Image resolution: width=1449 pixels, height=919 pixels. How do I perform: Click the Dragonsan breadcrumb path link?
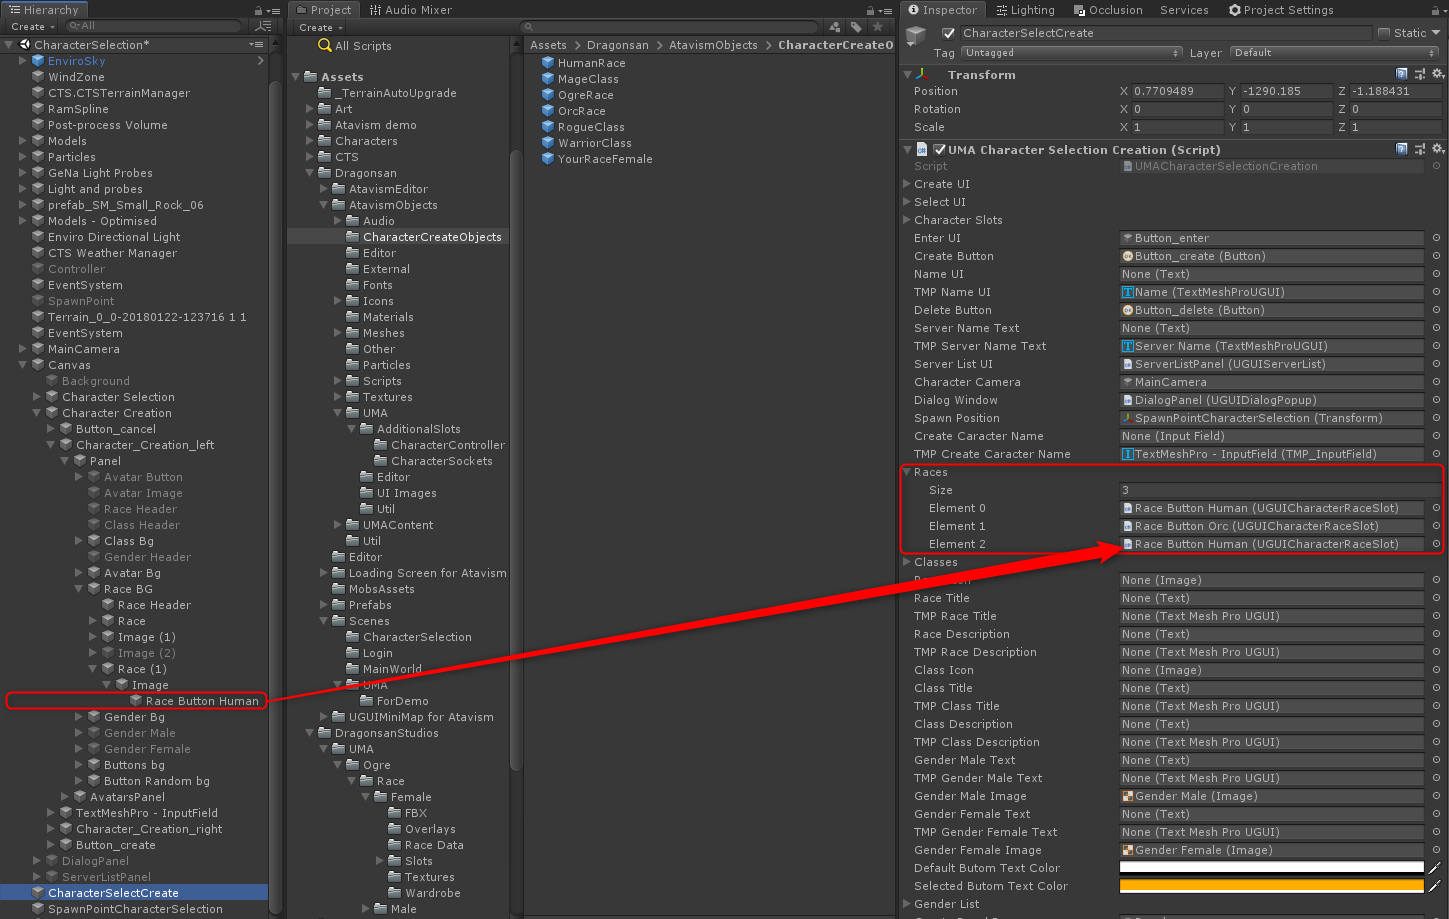tap(617, 45)
